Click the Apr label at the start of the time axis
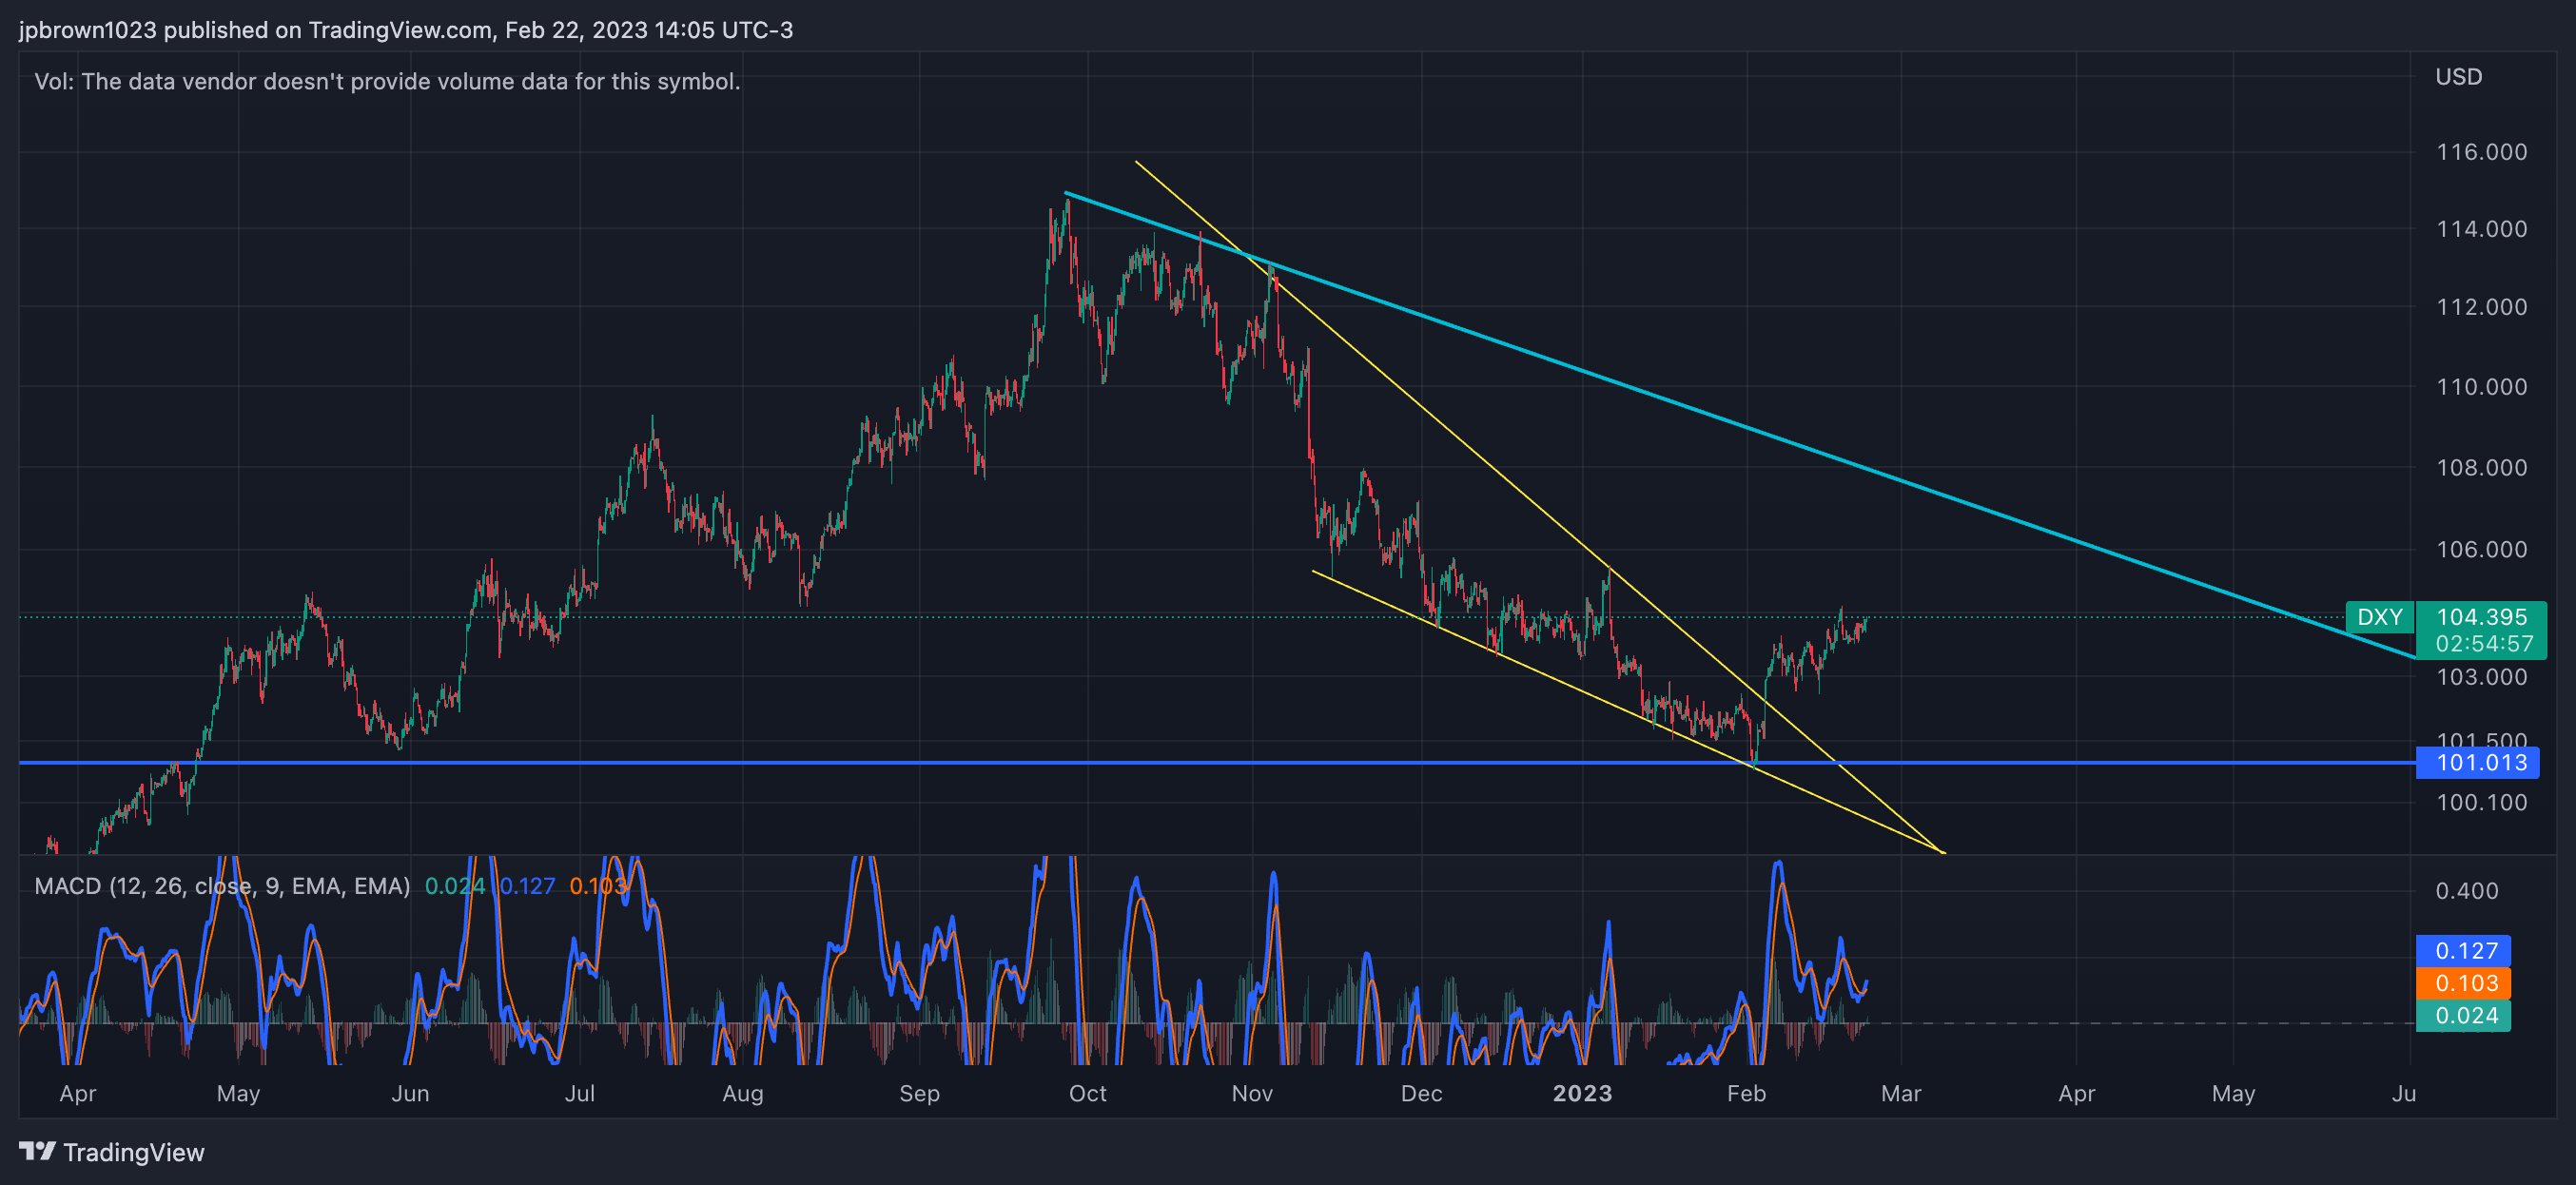This screenshot has width=2576, height=1185. click(78, 1094)
